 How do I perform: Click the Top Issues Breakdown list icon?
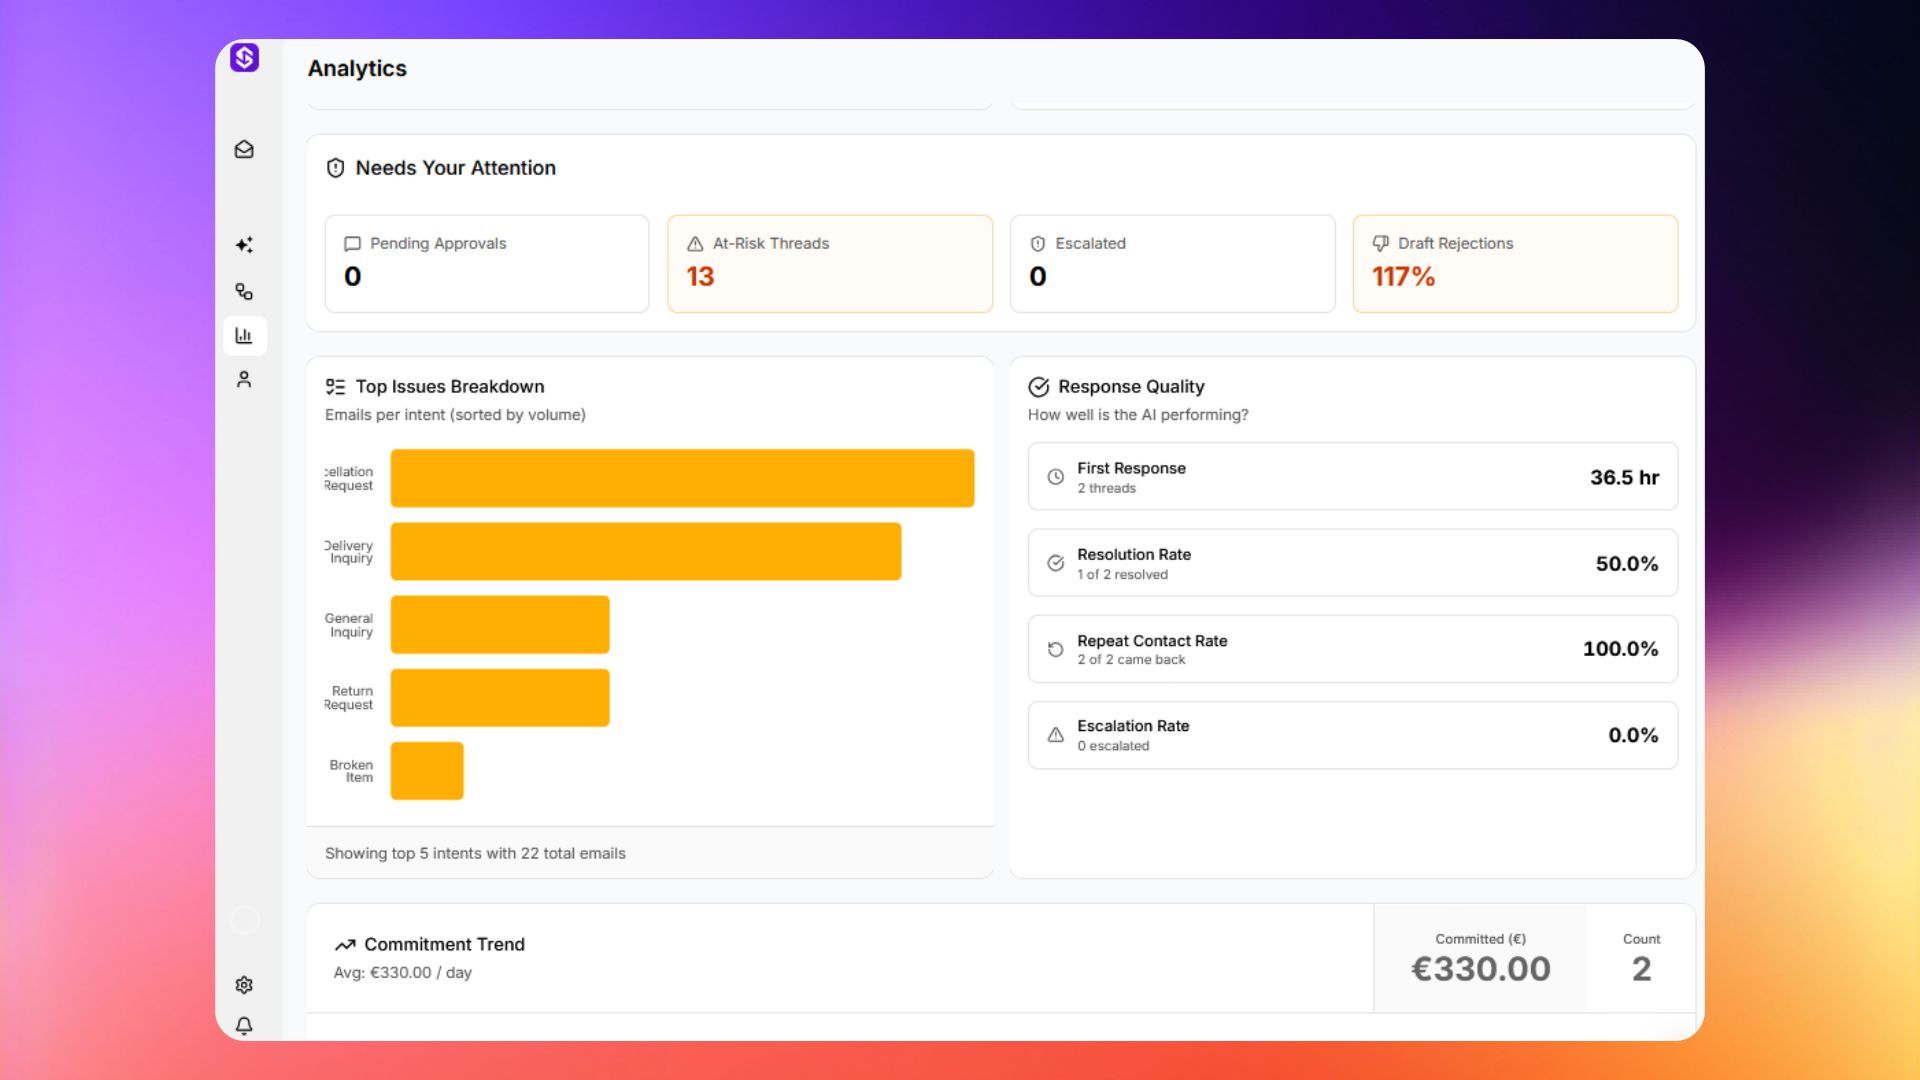(336, 387)
